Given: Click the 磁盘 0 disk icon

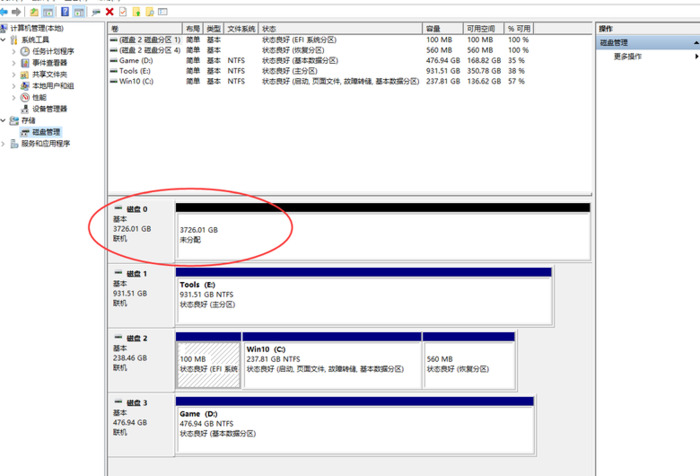Looking at the screenshot, I should click(120, 208).
